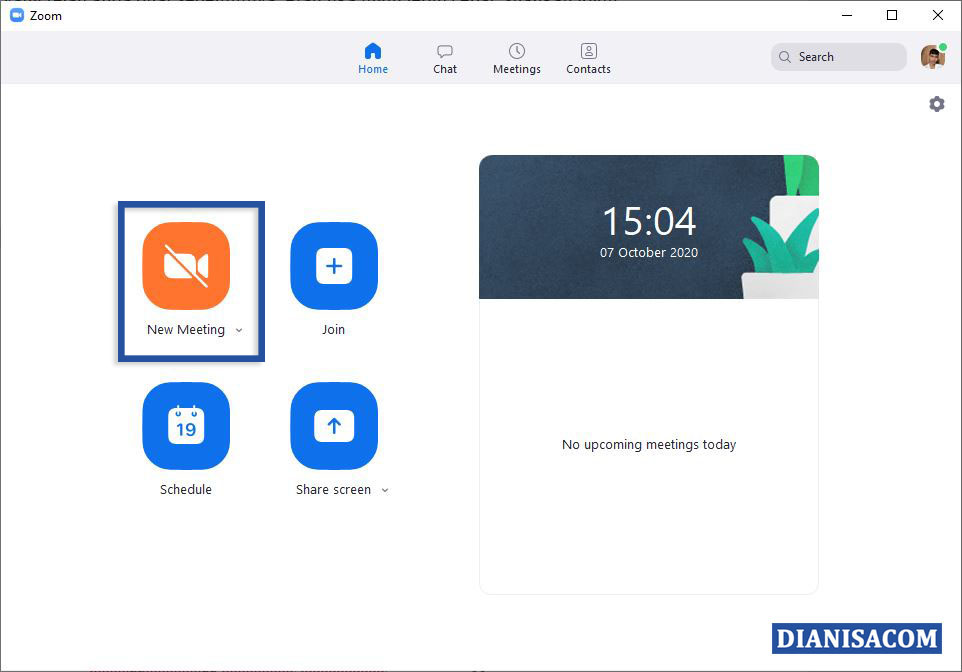Click the Join text label
962x672 pixels.
[x=334, y=330]
